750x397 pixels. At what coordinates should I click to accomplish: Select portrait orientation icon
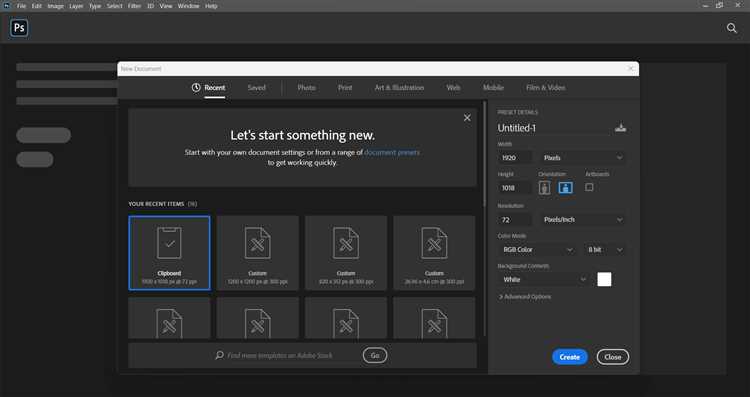click(x=544, y=187)
